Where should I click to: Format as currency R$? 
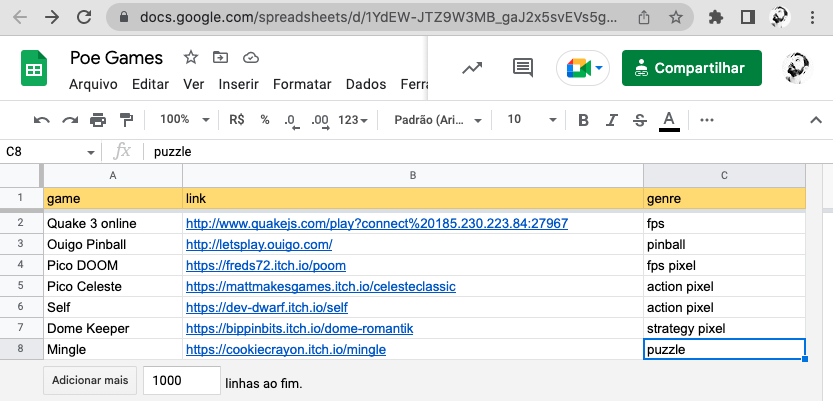[237, 120]
